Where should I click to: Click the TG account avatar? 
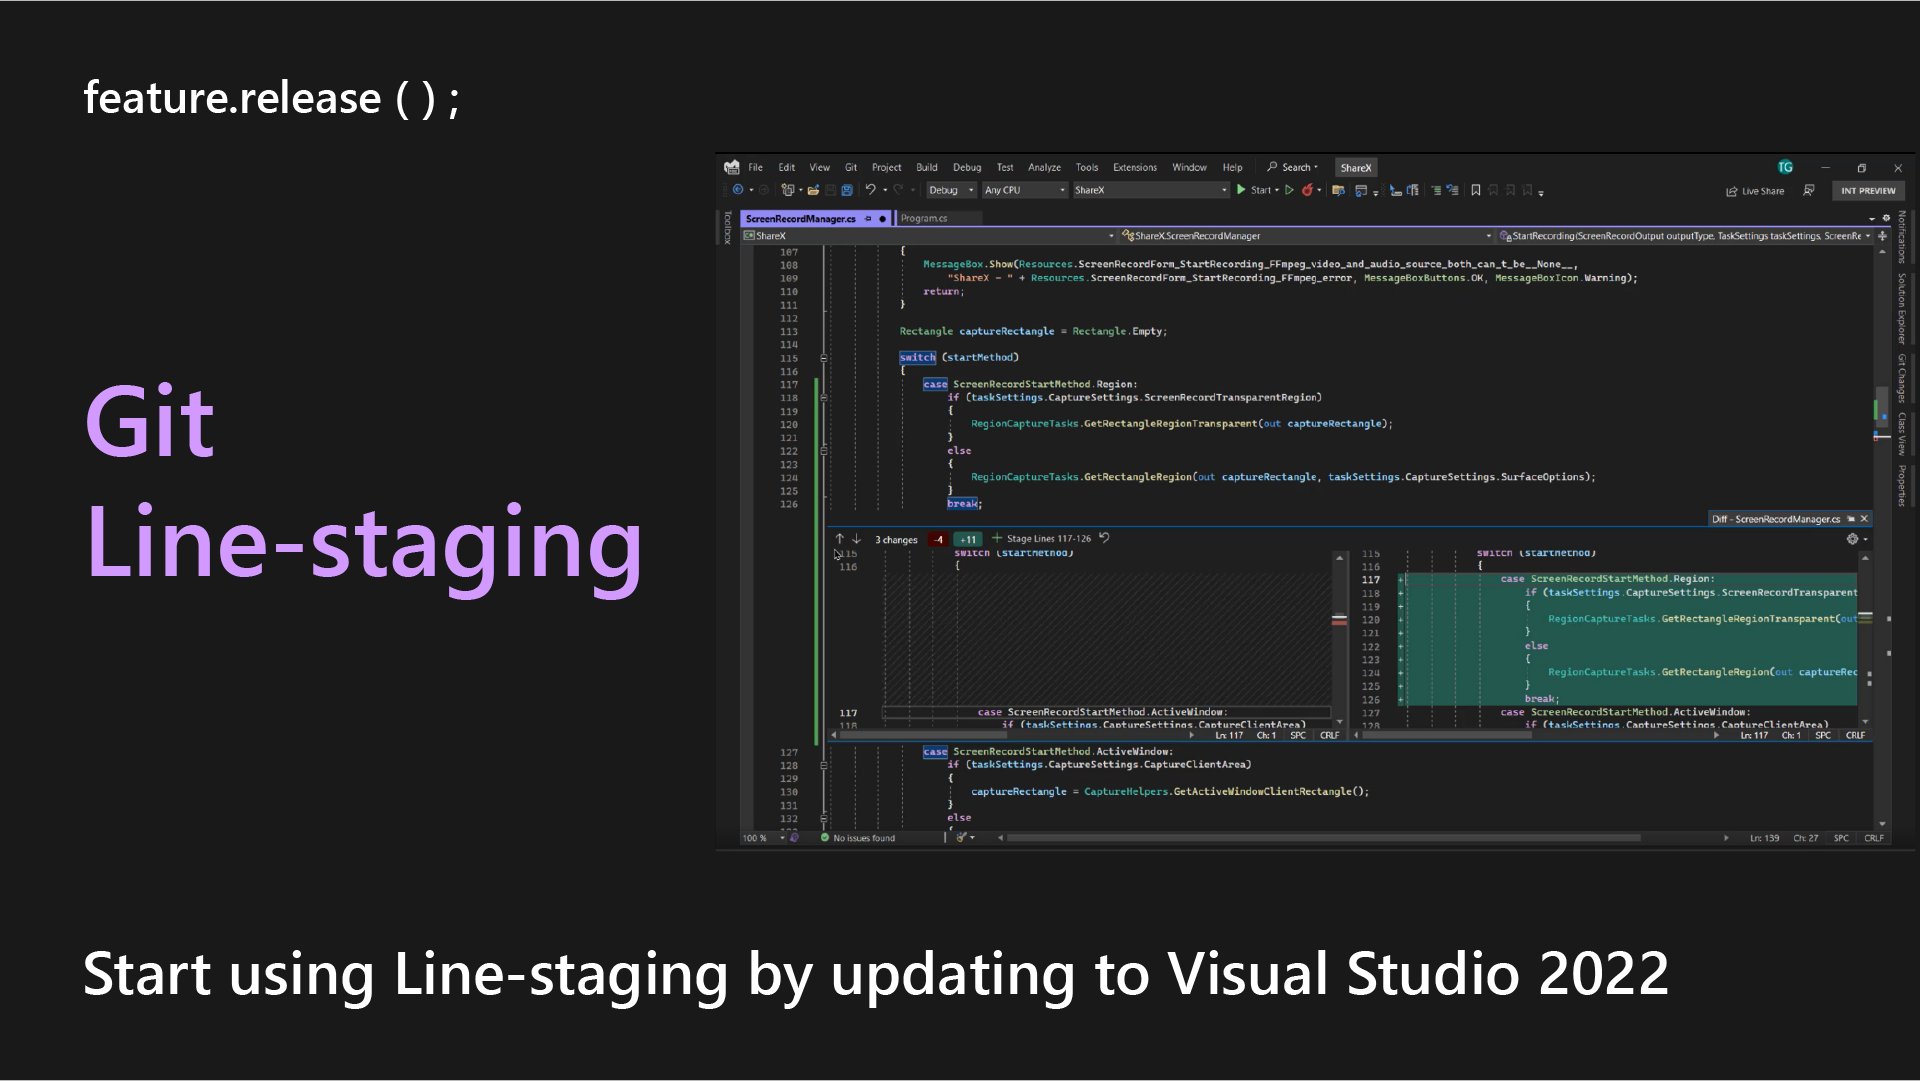[x=1785, y=167]
